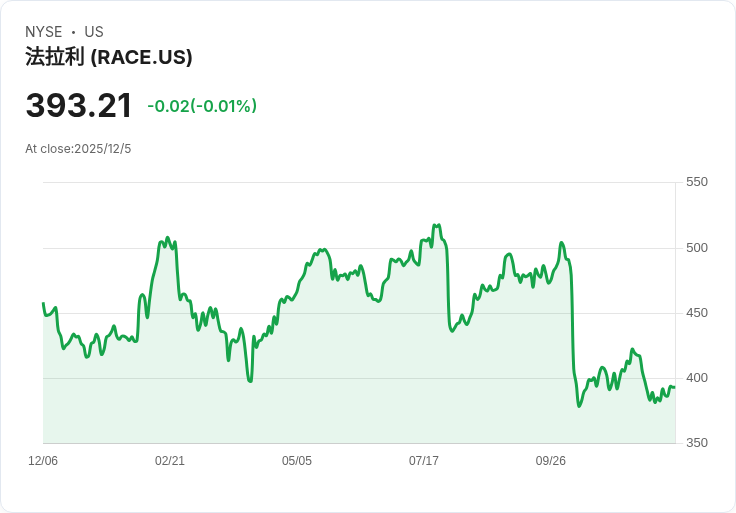
Task: Click the US market label
Action: coord(94,32)
